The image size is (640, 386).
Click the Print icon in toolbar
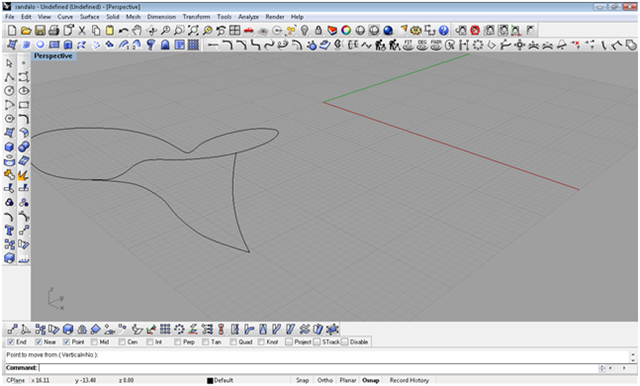[53, 30]
